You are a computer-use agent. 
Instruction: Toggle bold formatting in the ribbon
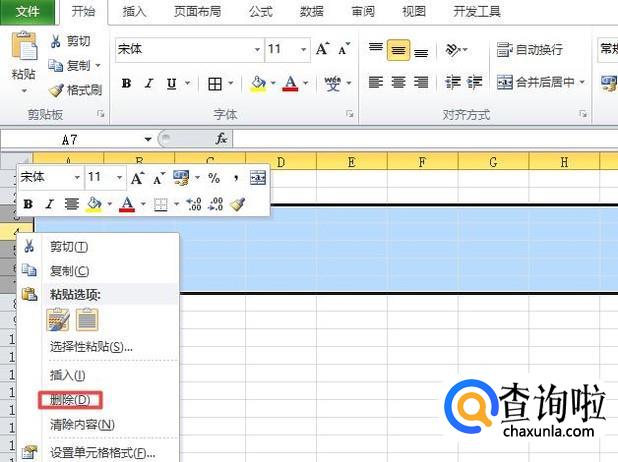[126, 83]
